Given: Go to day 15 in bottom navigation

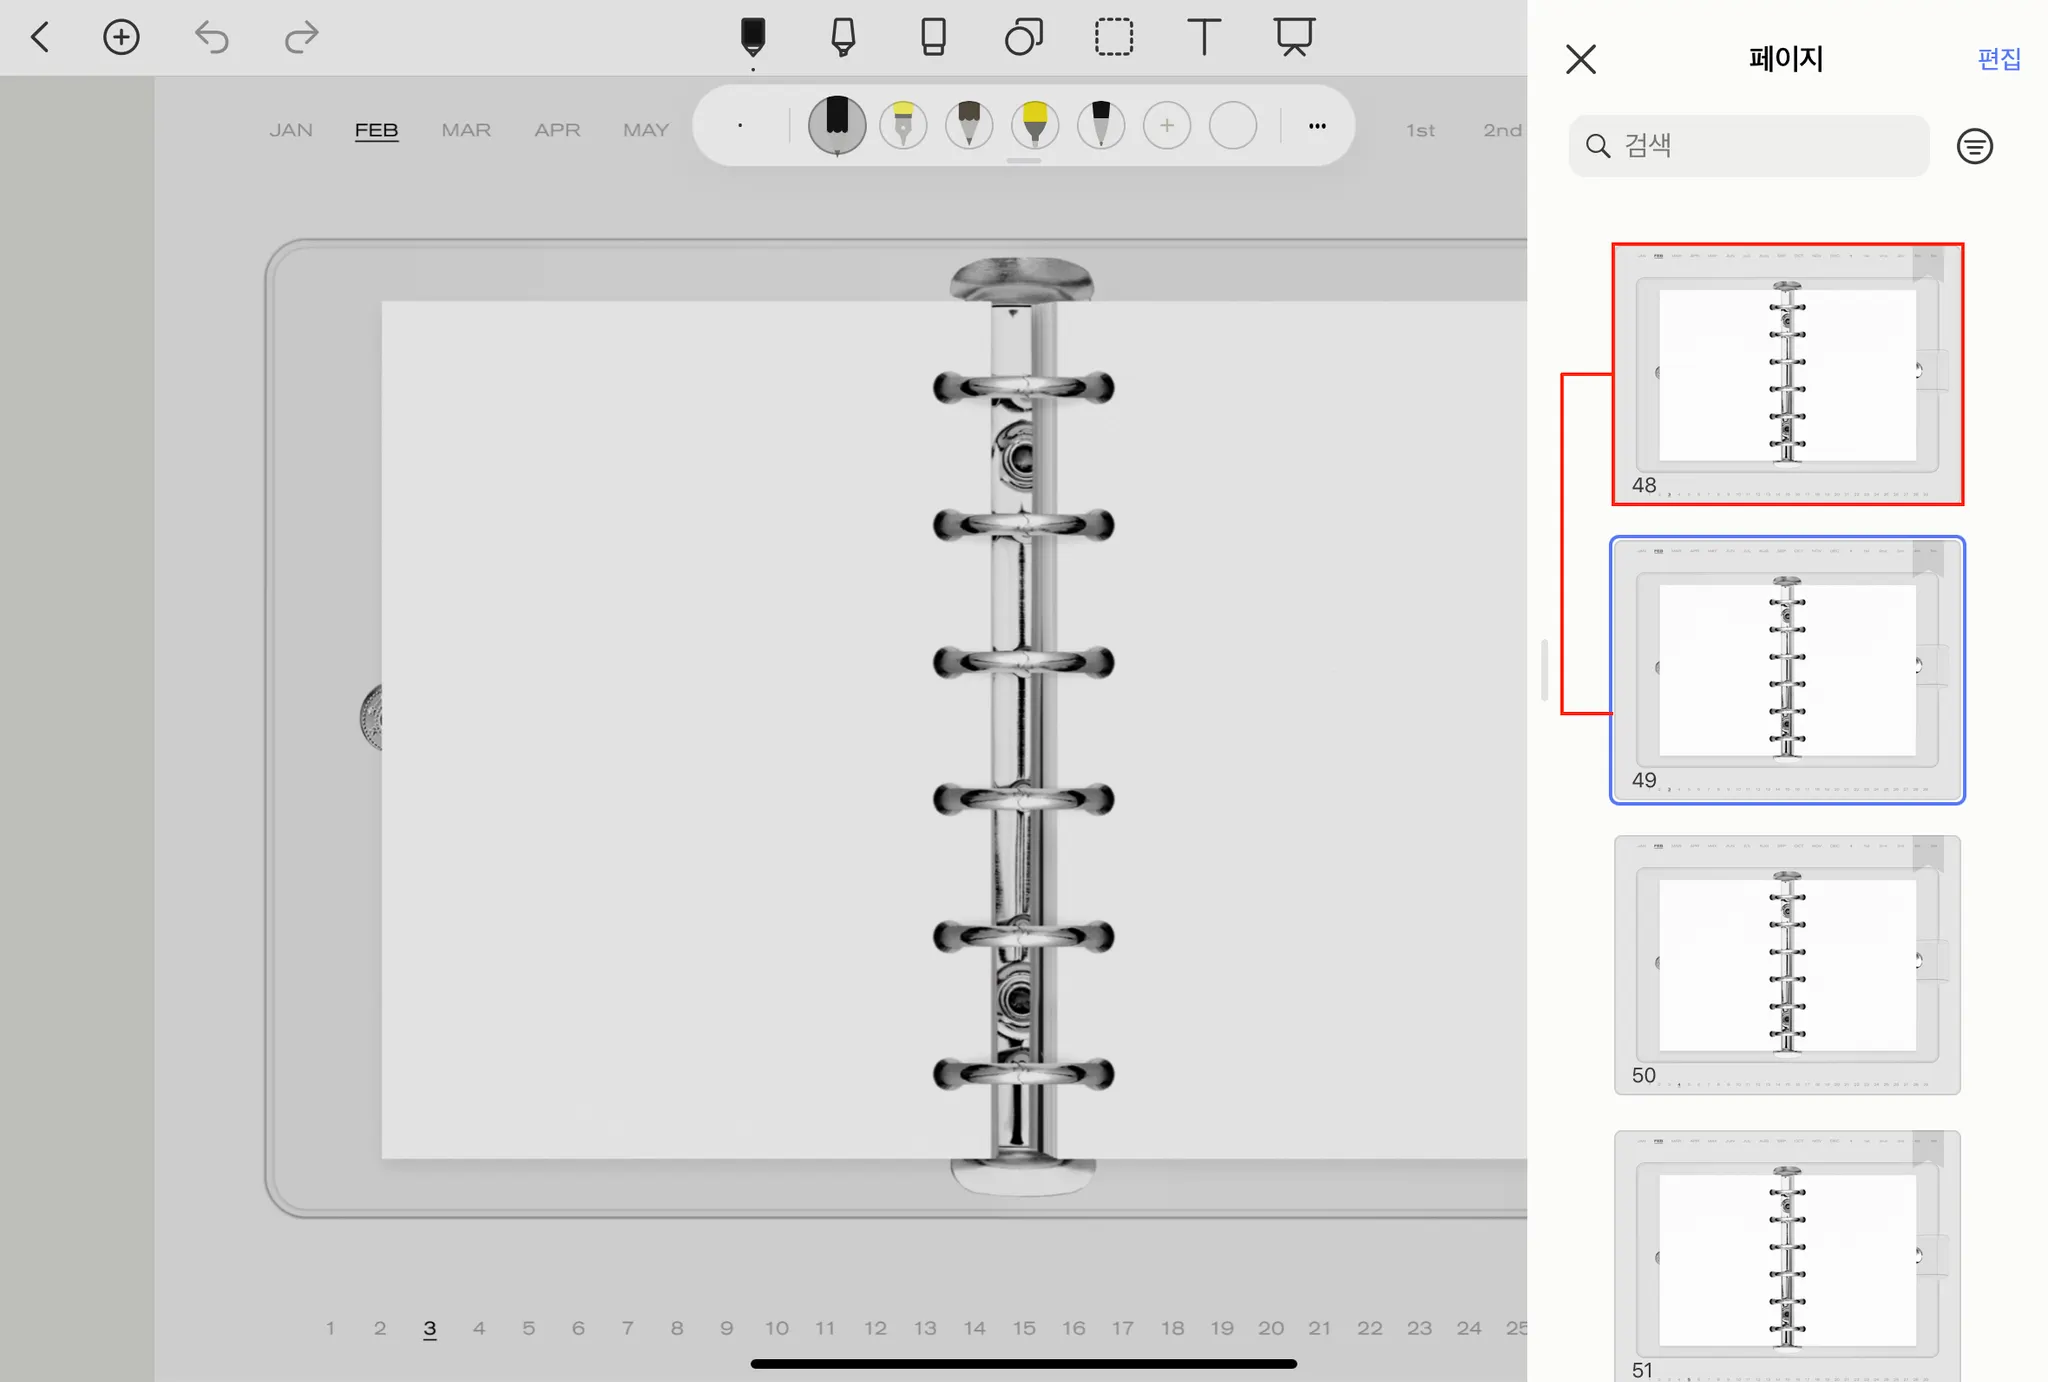Looking at the screenshot, I should (x=1023, y=1328).
